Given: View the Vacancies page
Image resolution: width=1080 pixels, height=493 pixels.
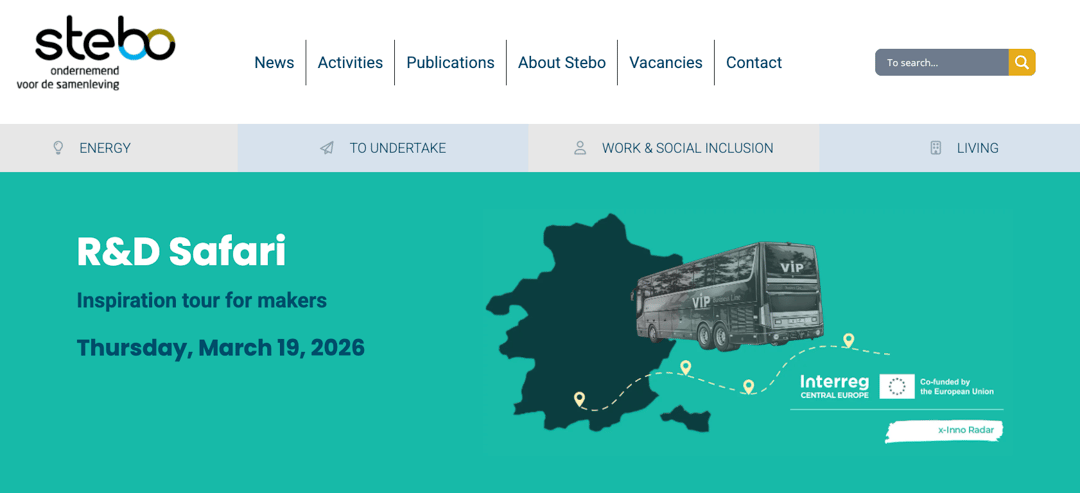Looking at the screenshot, I should tap(666, 62).
